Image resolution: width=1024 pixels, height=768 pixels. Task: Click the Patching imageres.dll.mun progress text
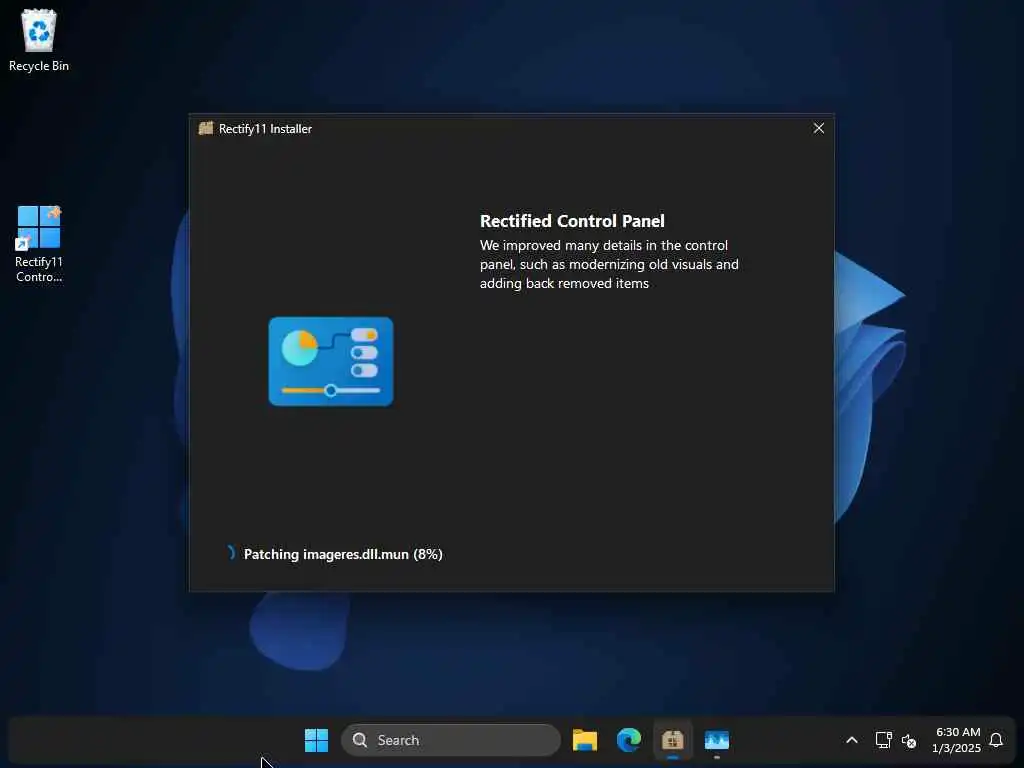(x=343, y=554)
